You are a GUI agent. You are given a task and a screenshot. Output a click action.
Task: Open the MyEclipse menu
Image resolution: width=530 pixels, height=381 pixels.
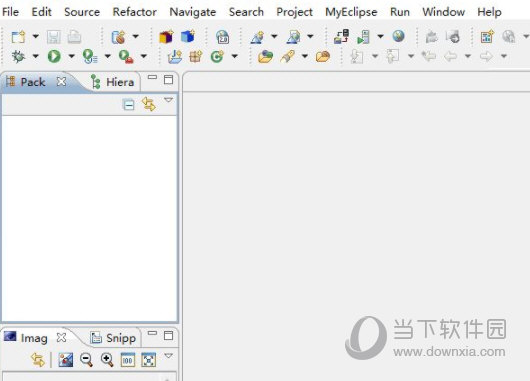351,12
